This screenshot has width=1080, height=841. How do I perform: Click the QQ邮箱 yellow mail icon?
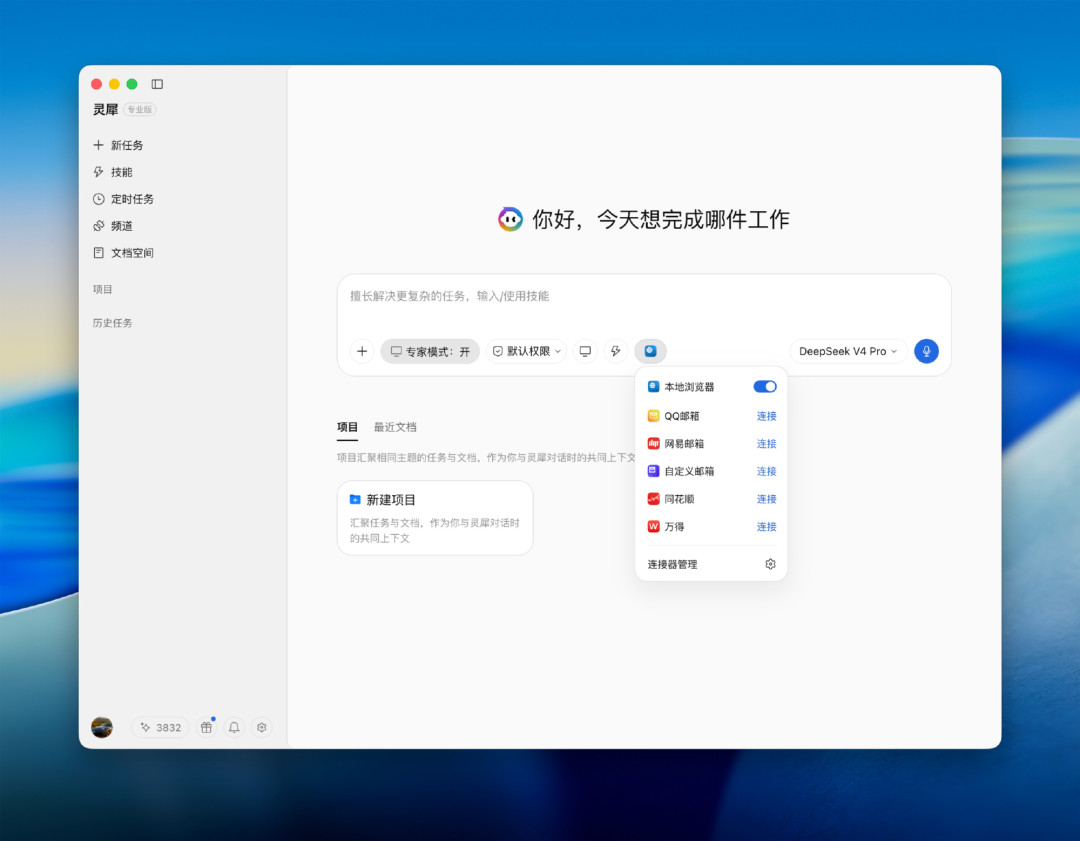coord(654,416)
